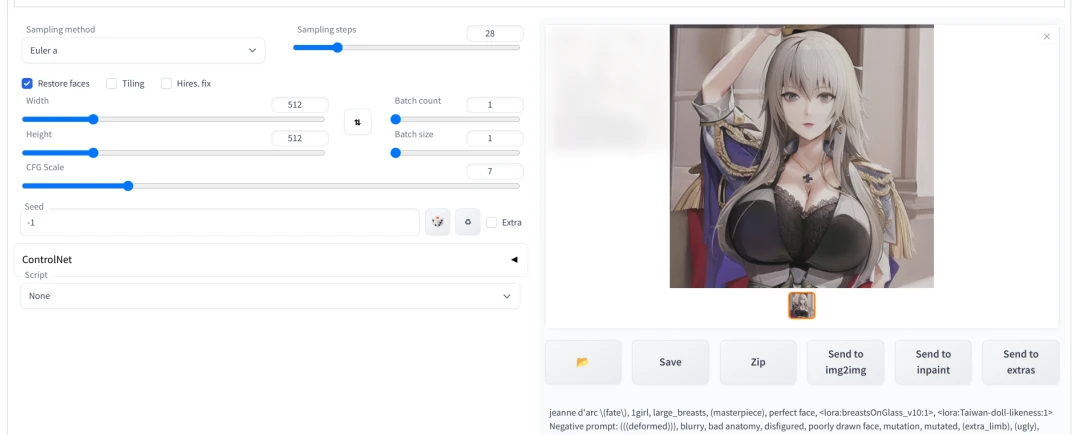Reuse last seed with recycle icon

[x=468, y=222]
